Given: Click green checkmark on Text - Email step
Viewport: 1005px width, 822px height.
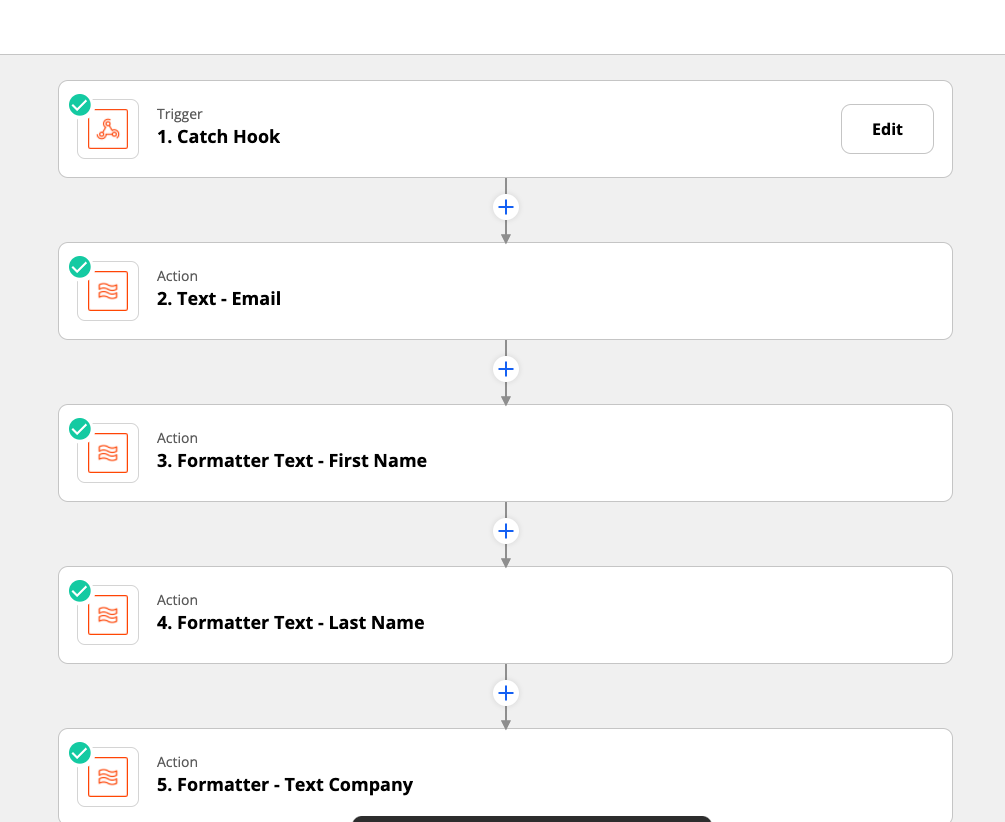Looking at the screenshot, I should tap(80, 267).
